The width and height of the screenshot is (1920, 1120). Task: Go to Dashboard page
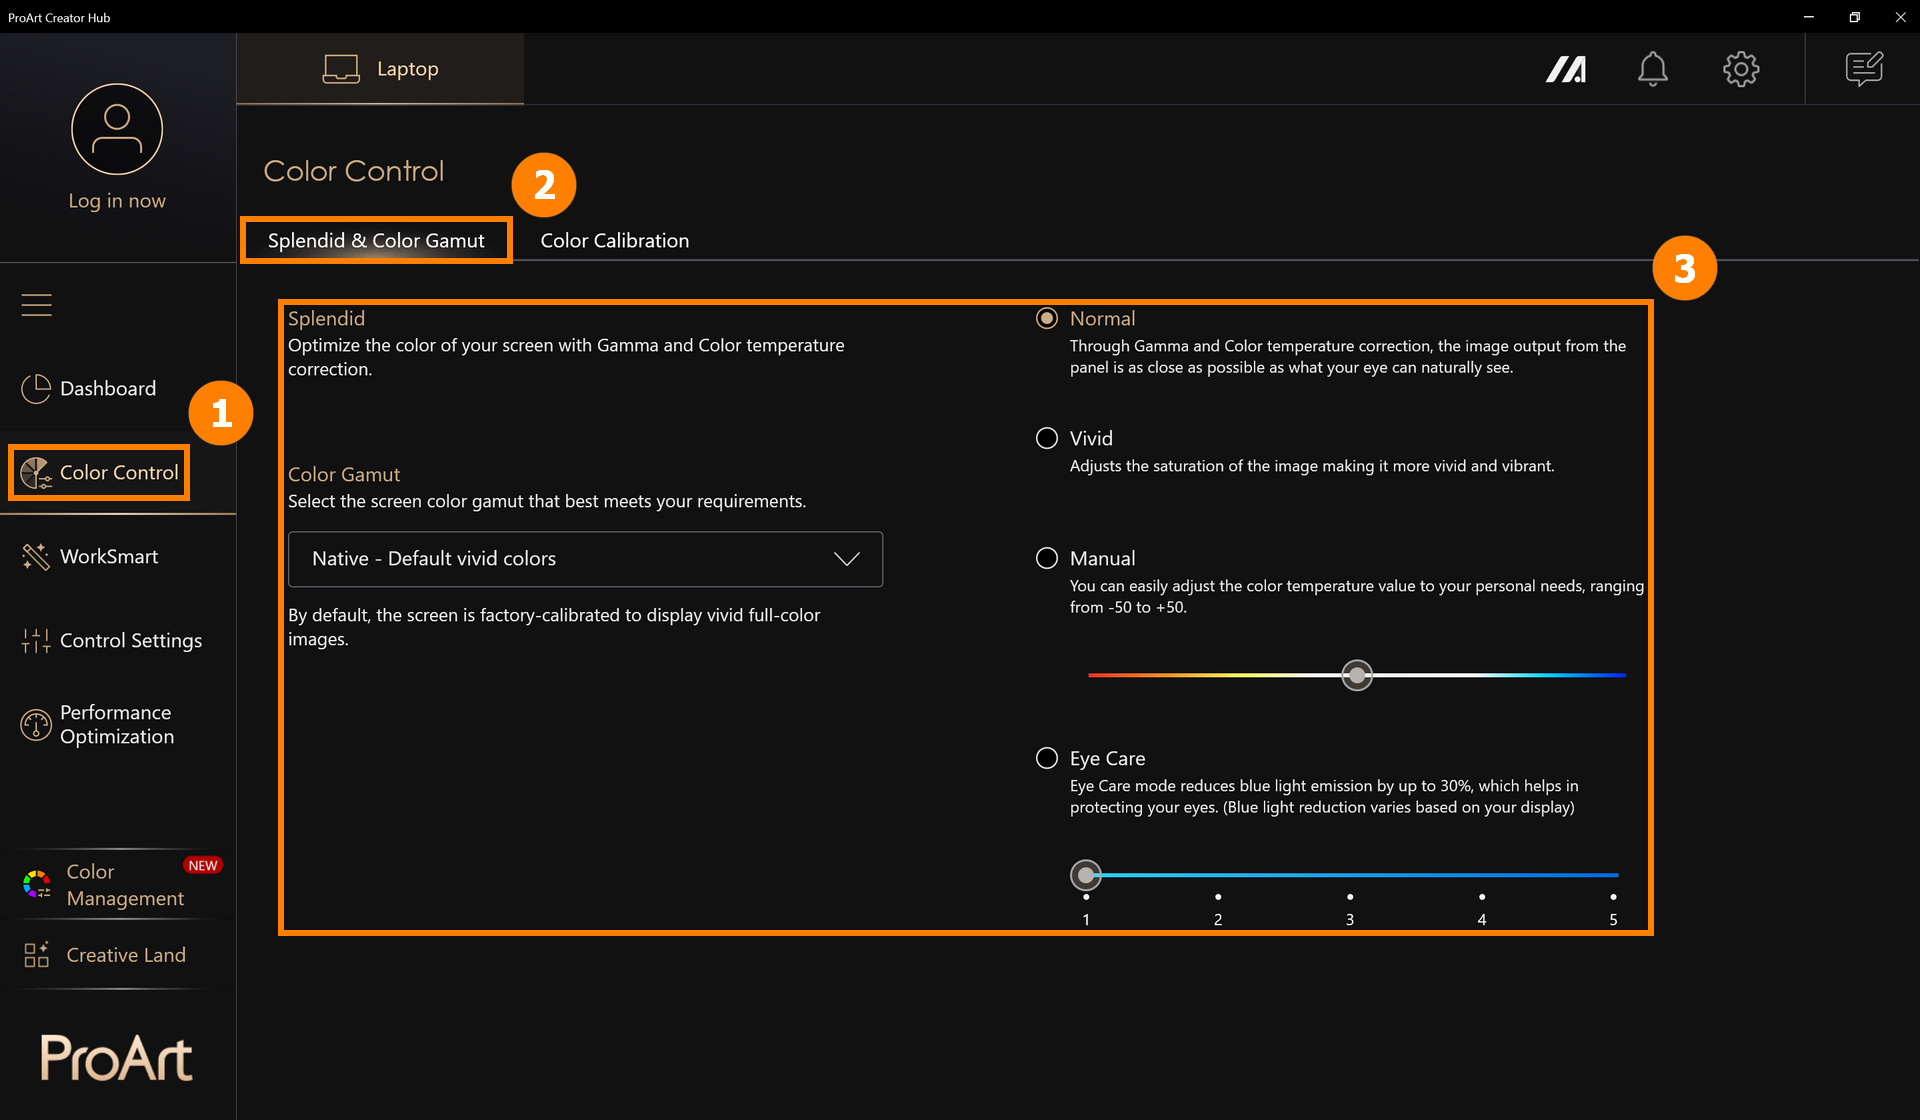tap(108, 389)
